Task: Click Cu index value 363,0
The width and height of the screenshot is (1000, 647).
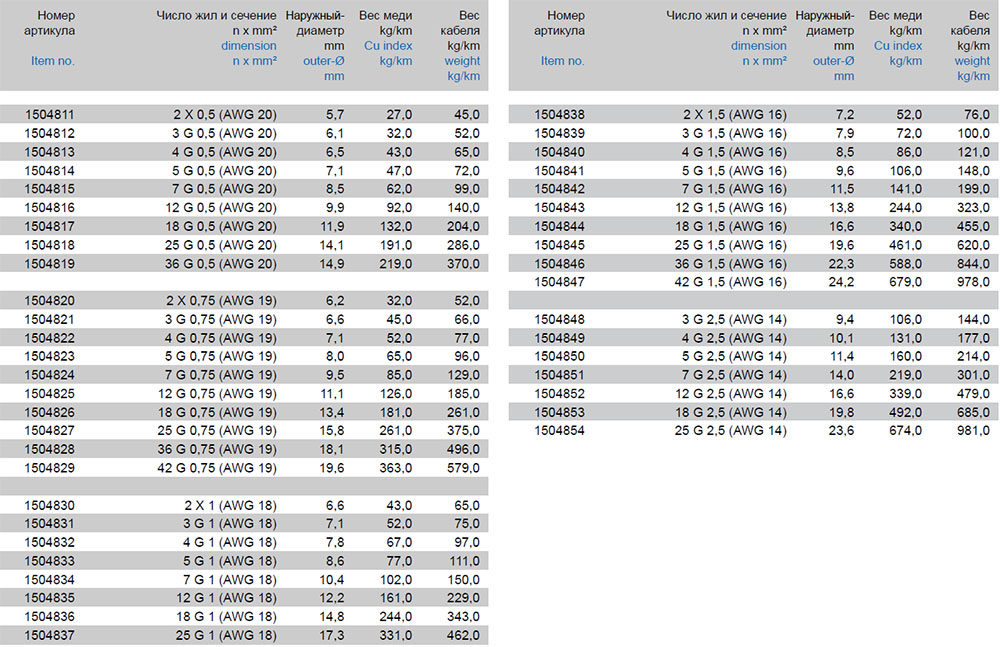Action: point(395,468)
